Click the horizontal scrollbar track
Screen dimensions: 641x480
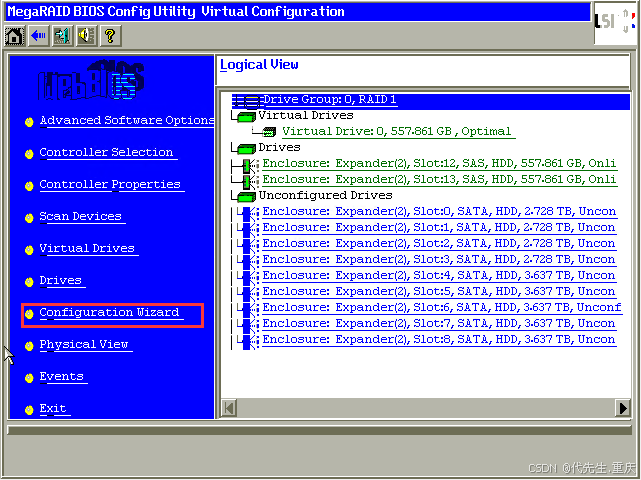point(426,408)
